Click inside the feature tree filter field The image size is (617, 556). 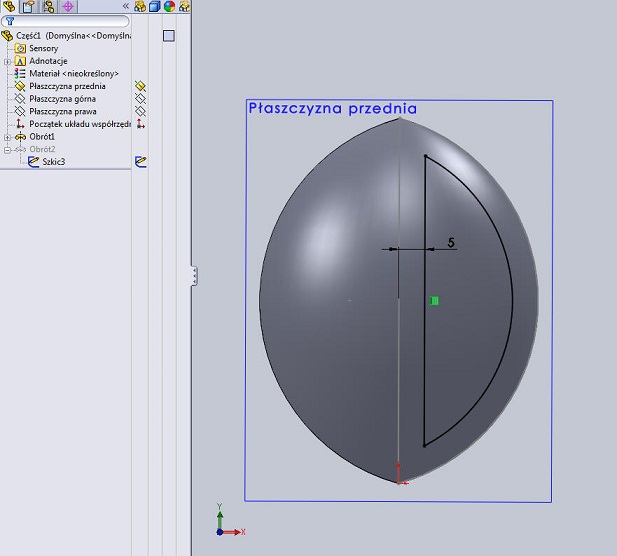(x=66, y=21)
